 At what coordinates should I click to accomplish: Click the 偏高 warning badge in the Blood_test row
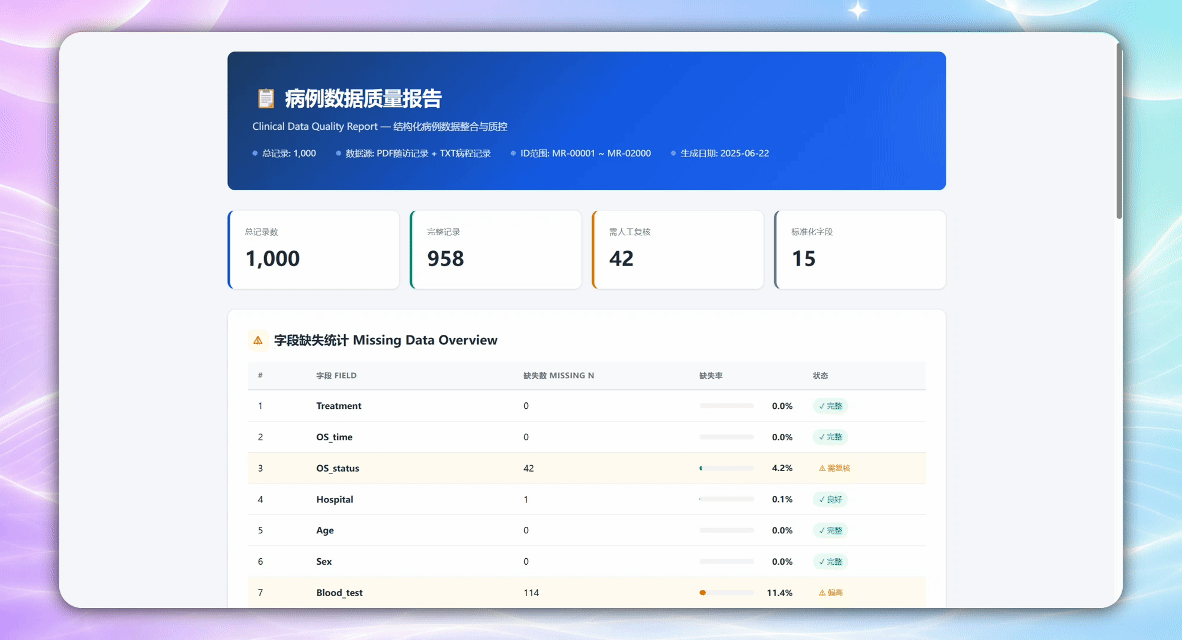(x=830, y=593)
